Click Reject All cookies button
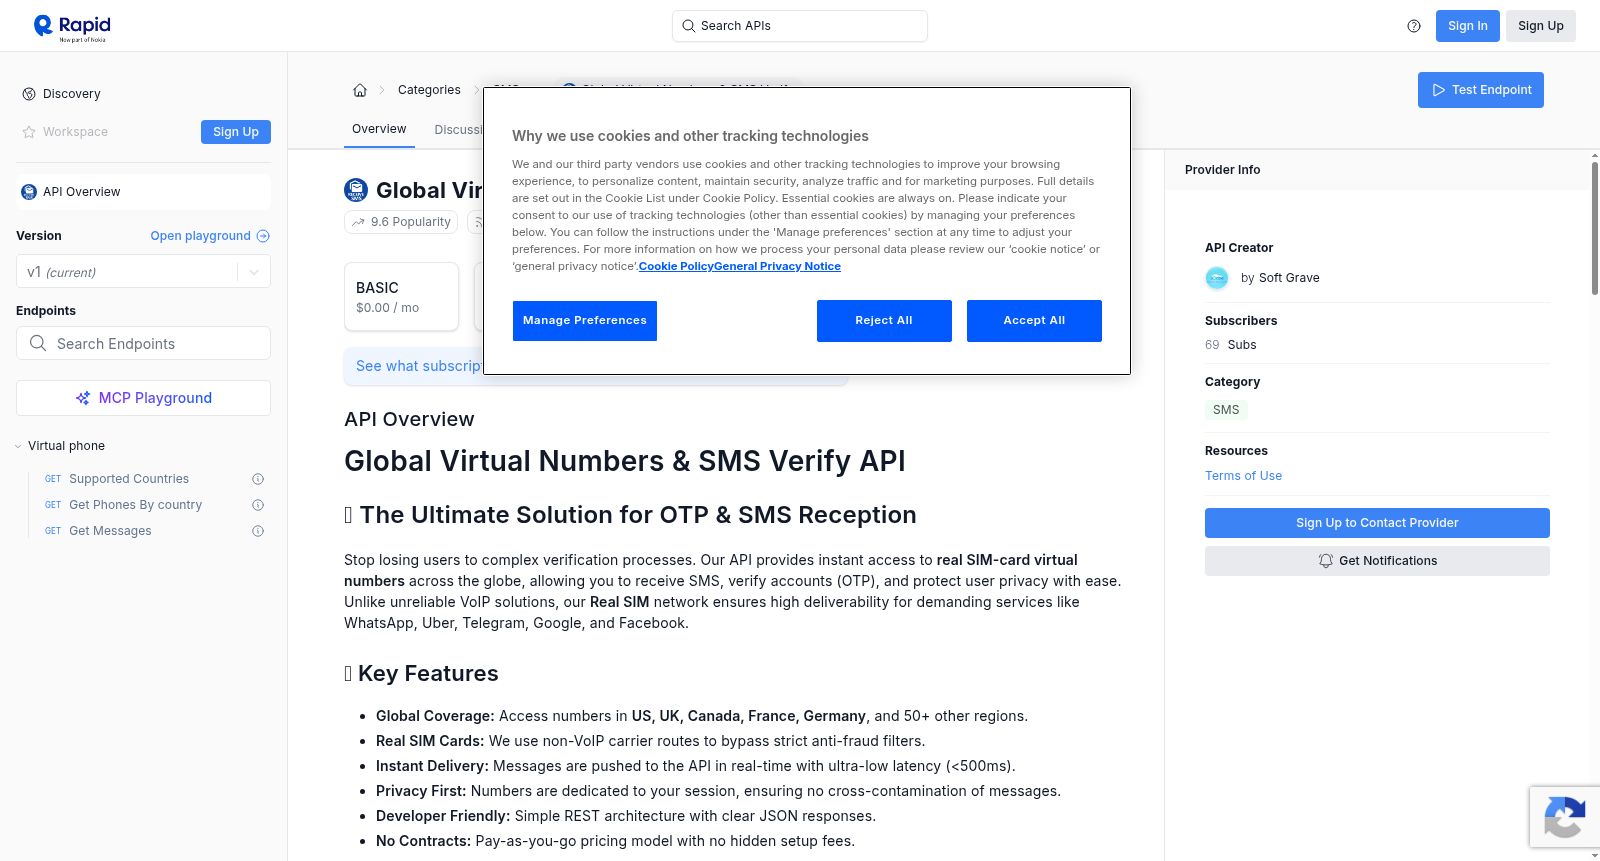 click(x=884, y=321)
